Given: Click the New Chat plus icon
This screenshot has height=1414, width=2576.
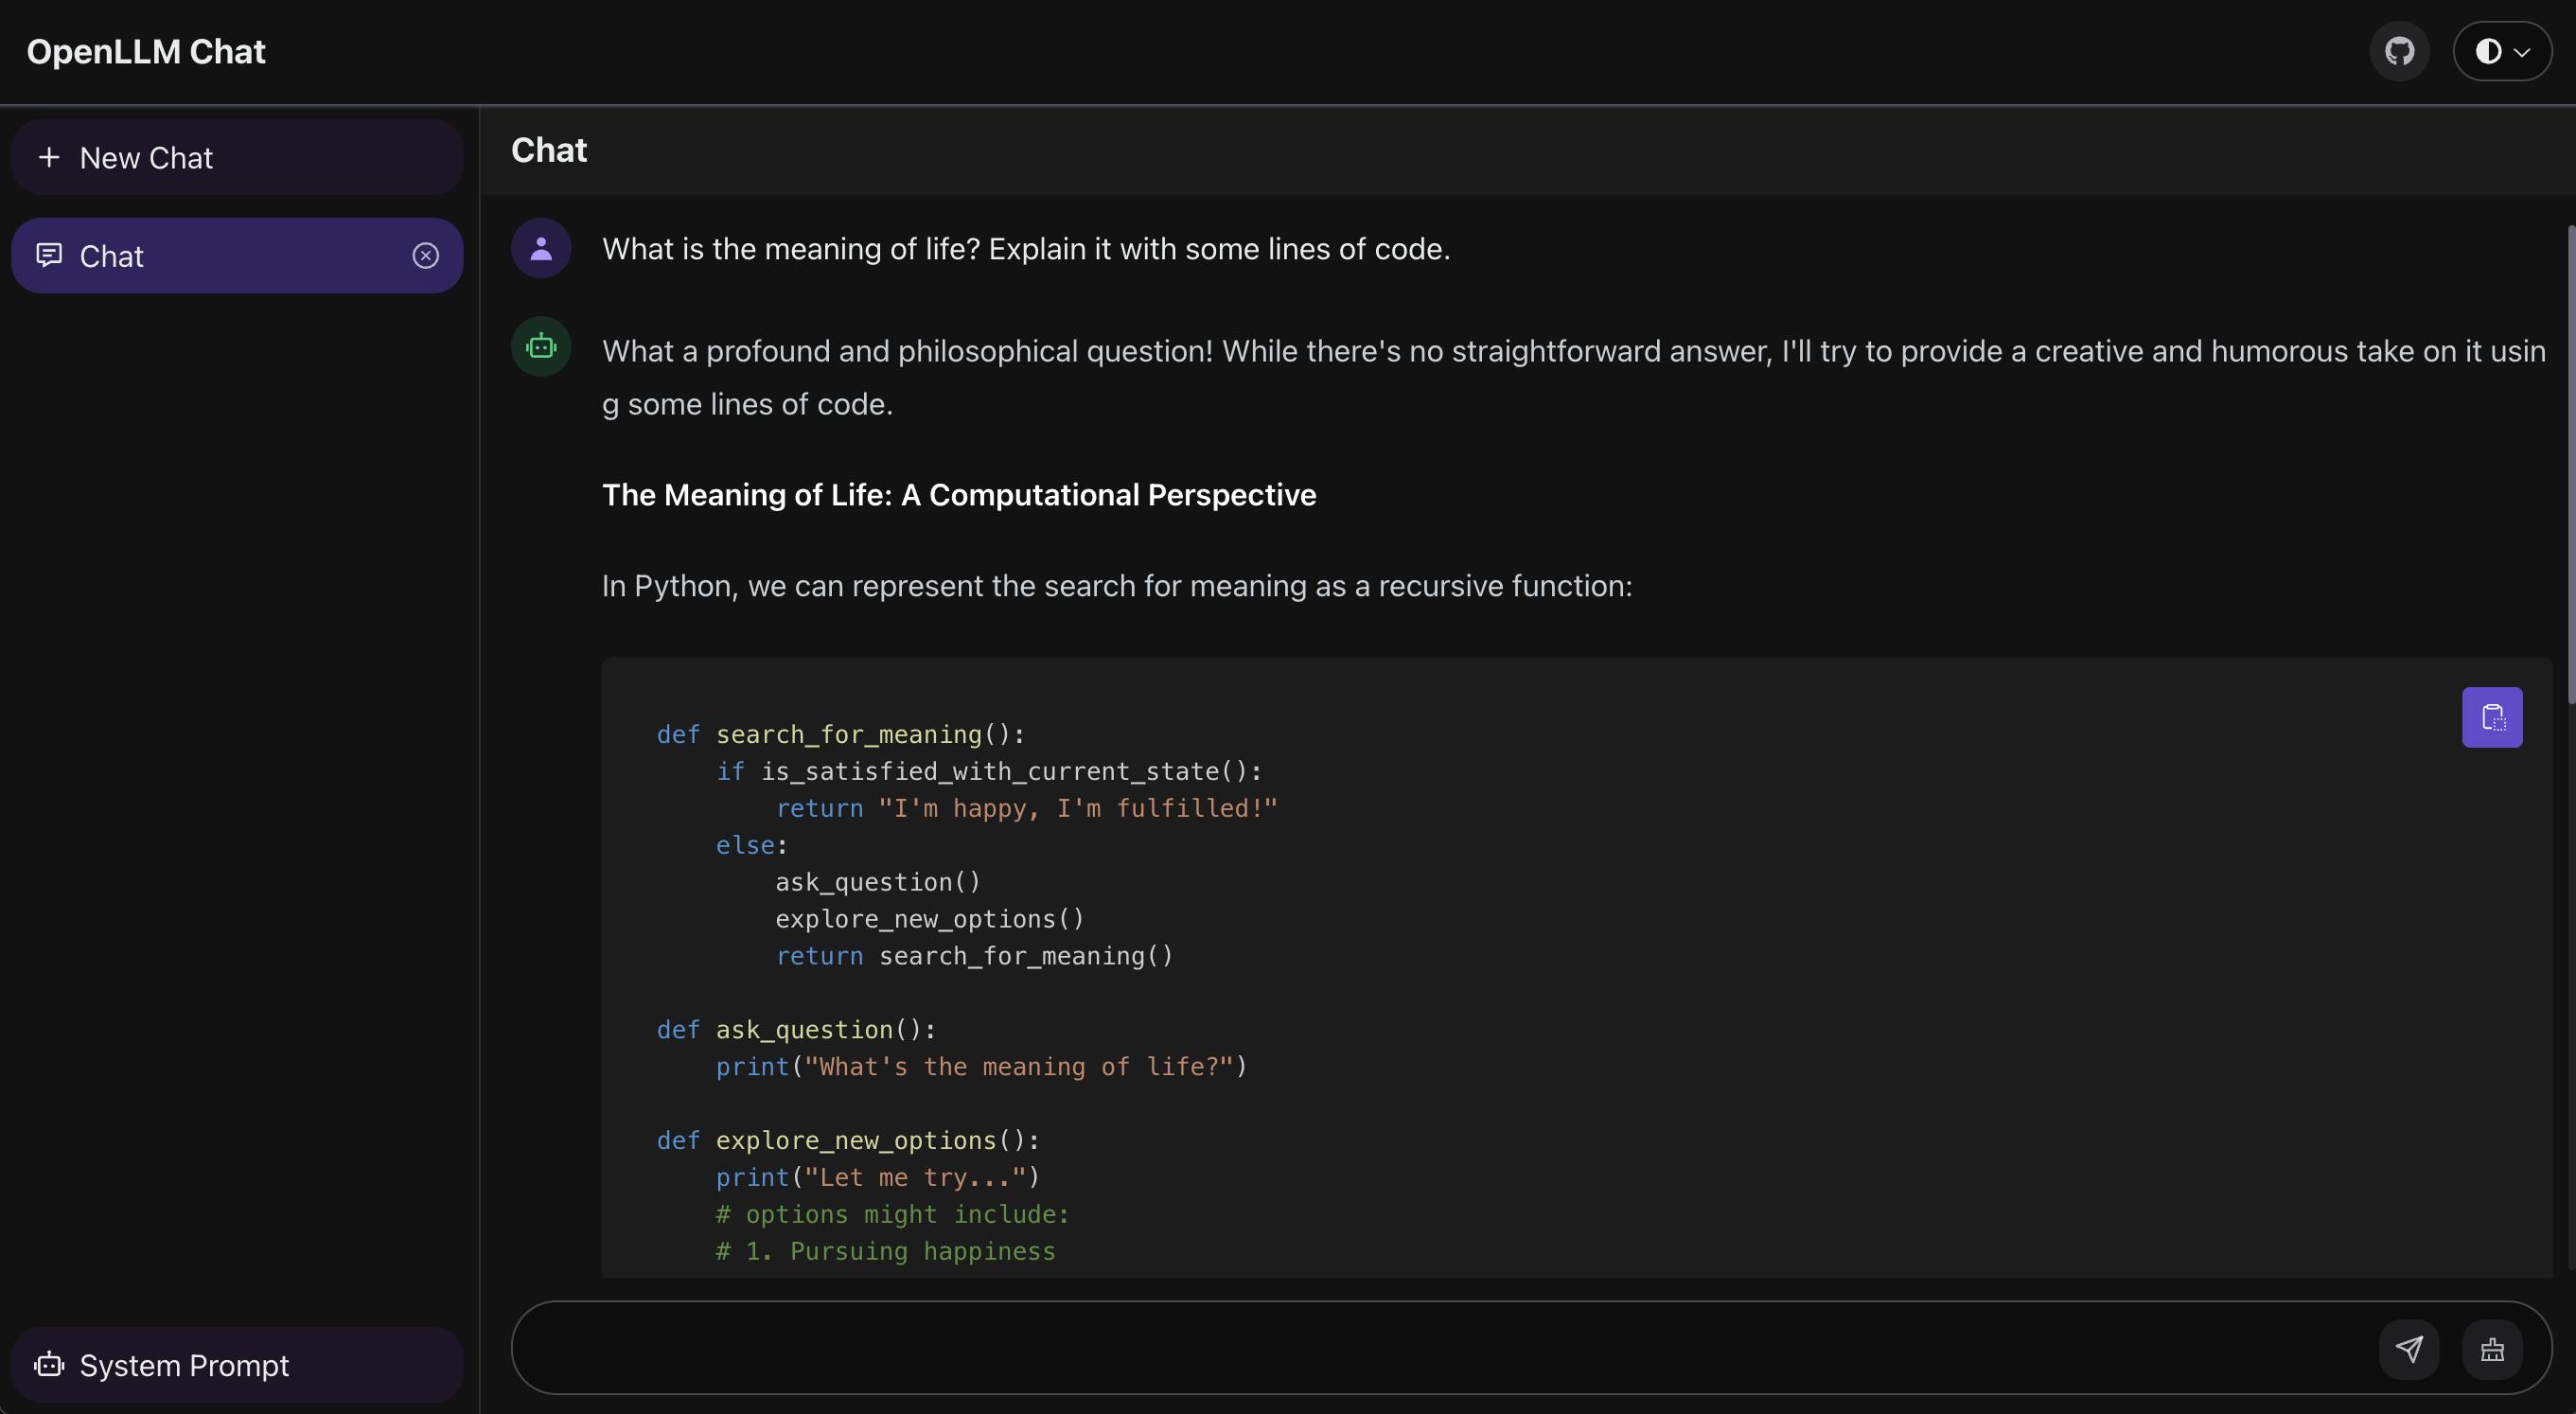Looking at the screenshot, I should pos(48,157).
